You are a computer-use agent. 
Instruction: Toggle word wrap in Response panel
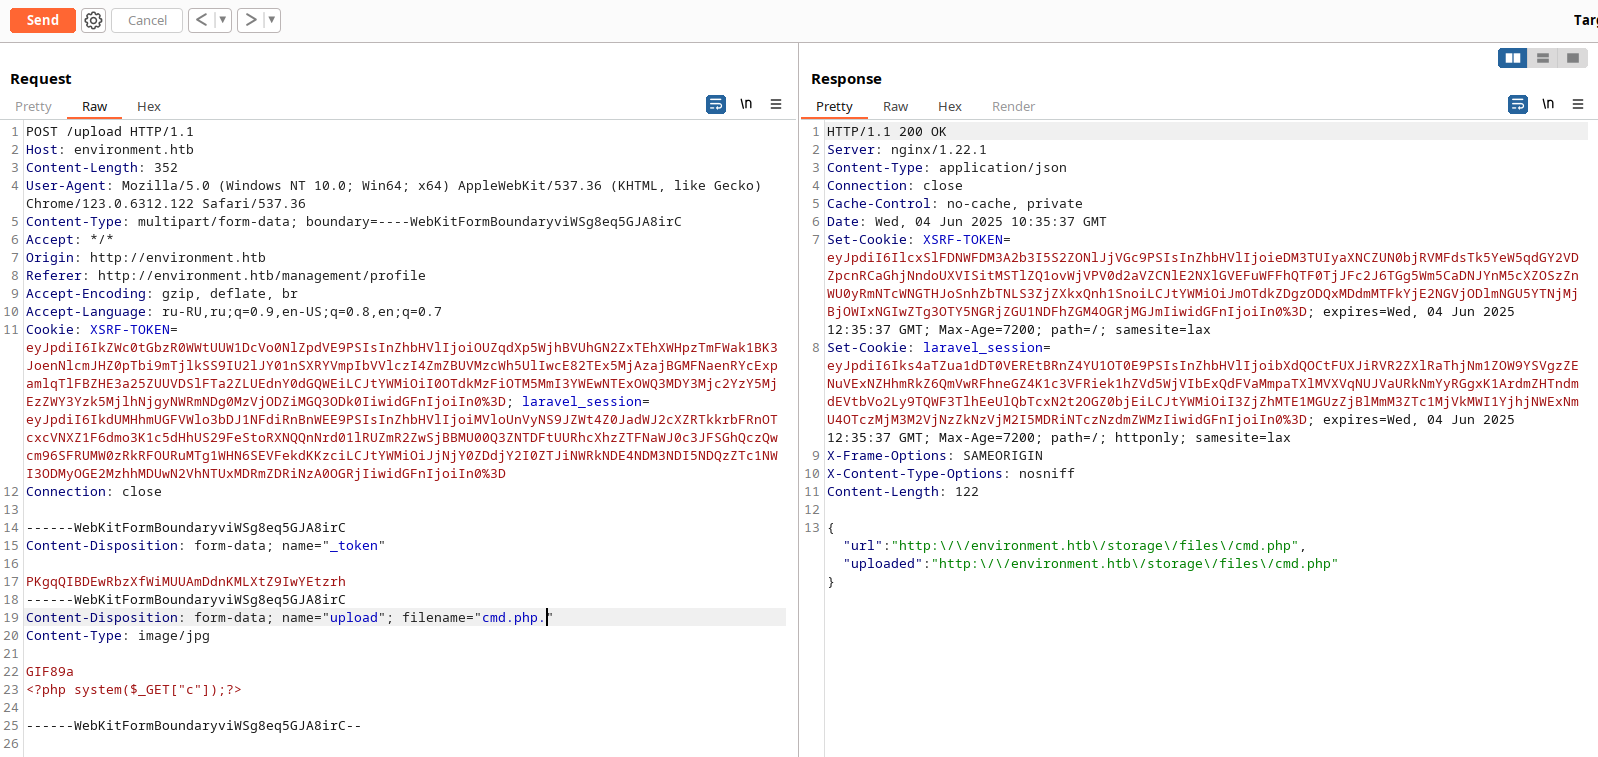click(x=1518, y=104)
